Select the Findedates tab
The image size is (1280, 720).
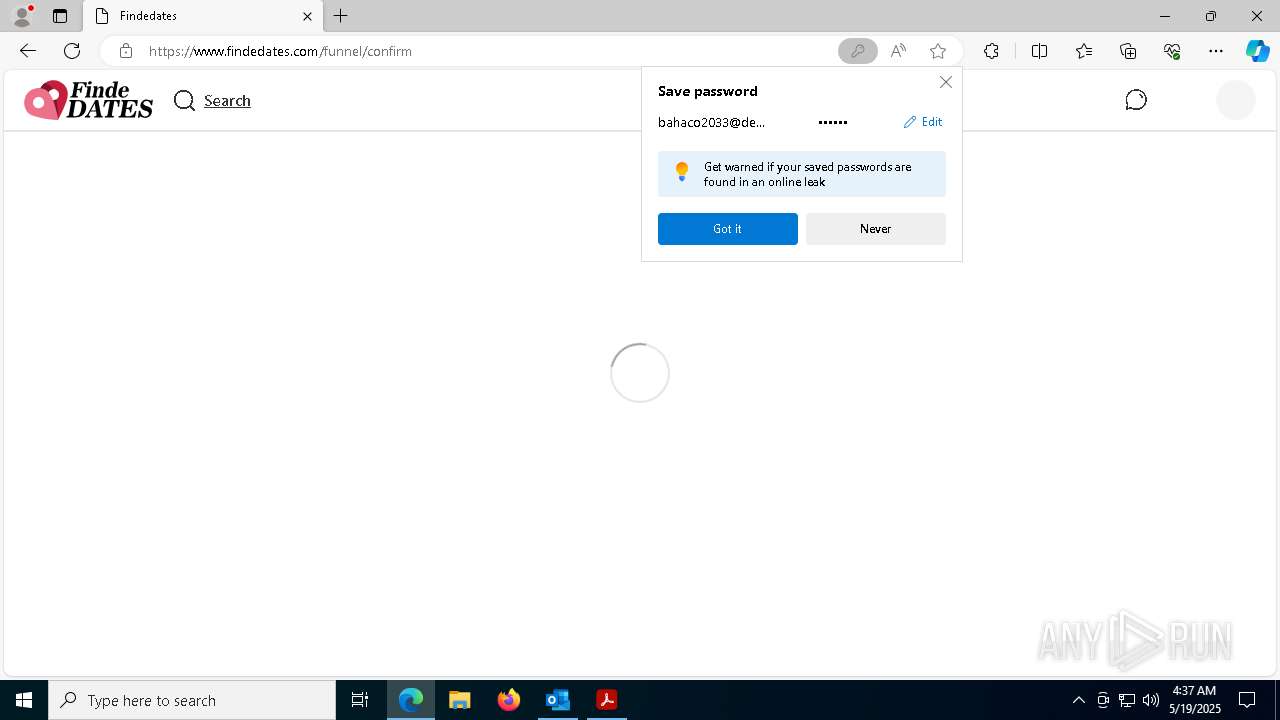pos(203,16)
